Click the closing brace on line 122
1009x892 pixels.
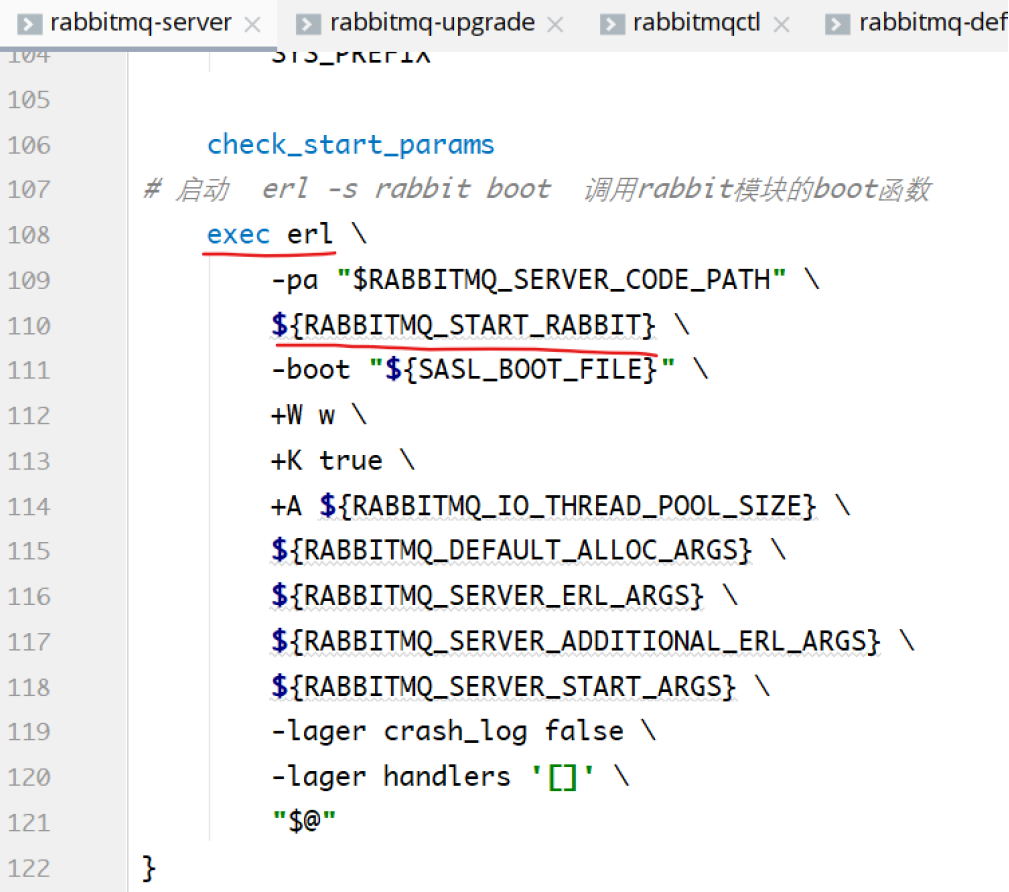(x=150, y=868)
